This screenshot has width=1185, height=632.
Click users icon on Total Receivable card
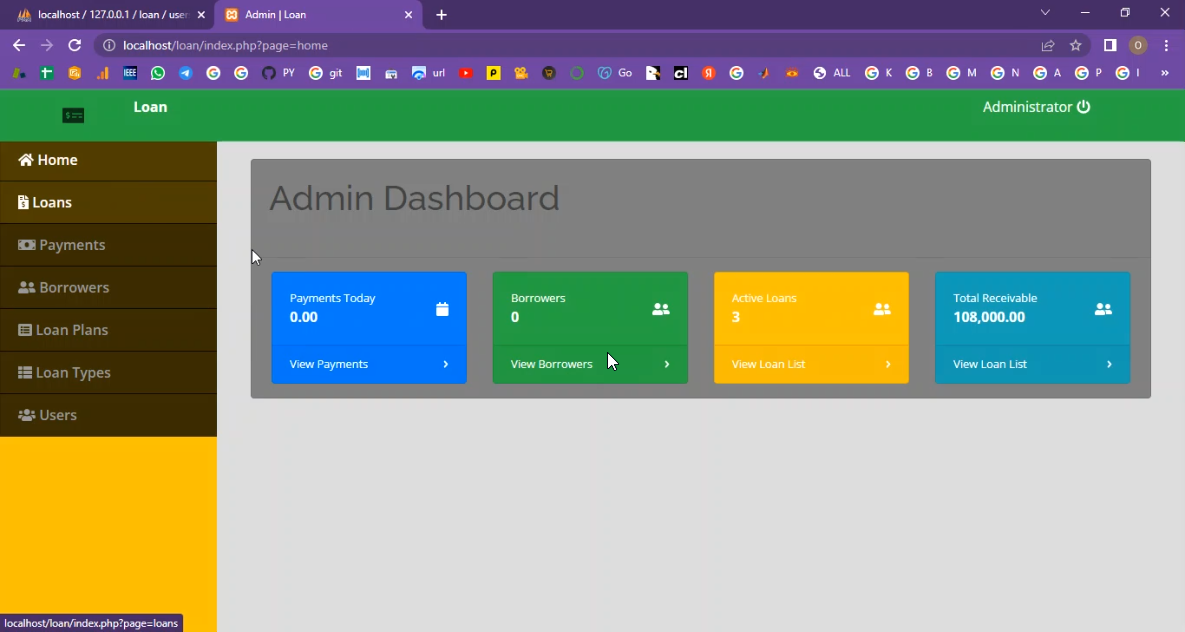tap(1102, 309)
